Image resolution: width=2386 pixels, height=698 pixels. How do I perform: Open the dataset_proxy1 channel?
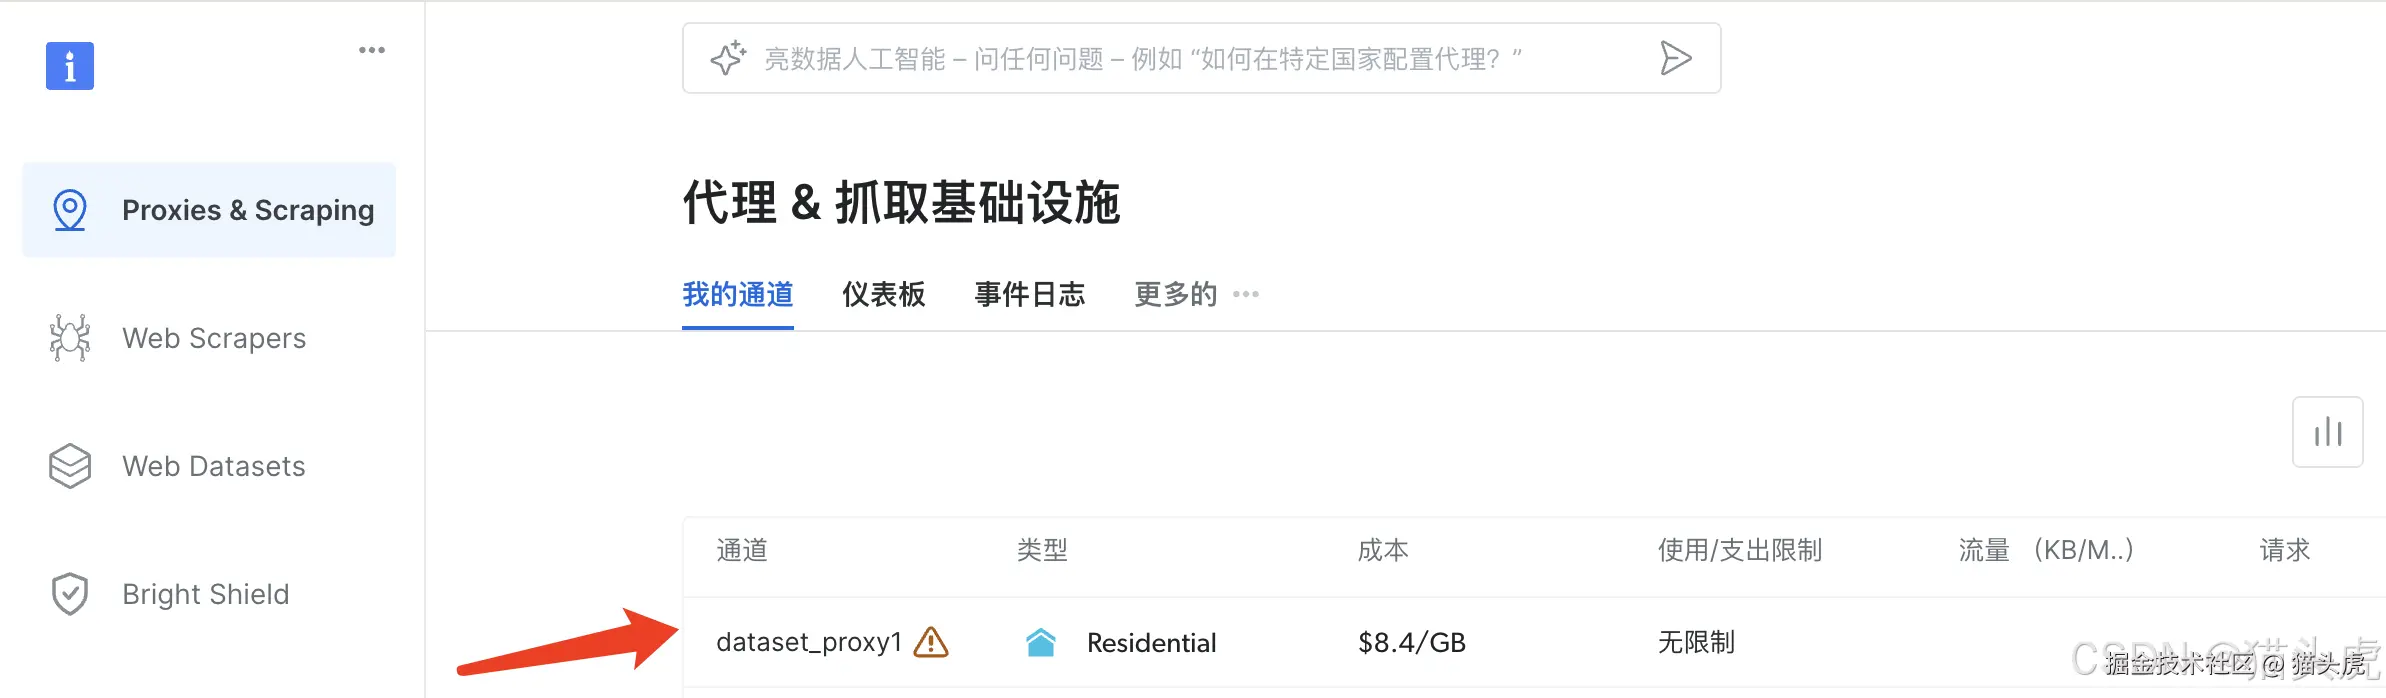point(810,643)
